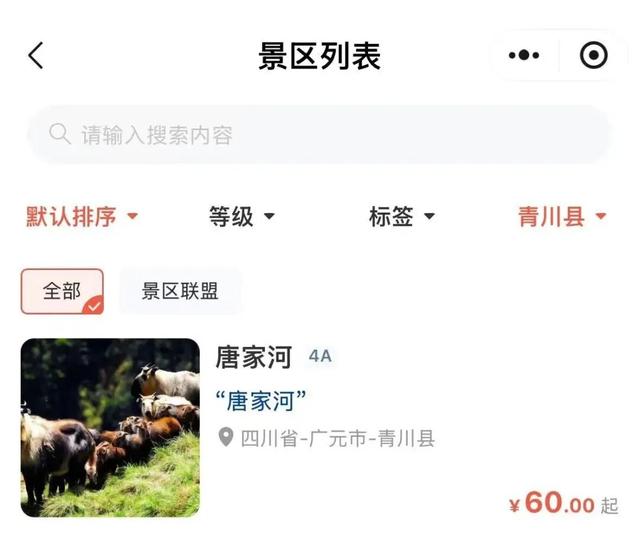Click the 请输入搜索内容 search field
Screen dimensions: 640x553
tap(319, 134)
